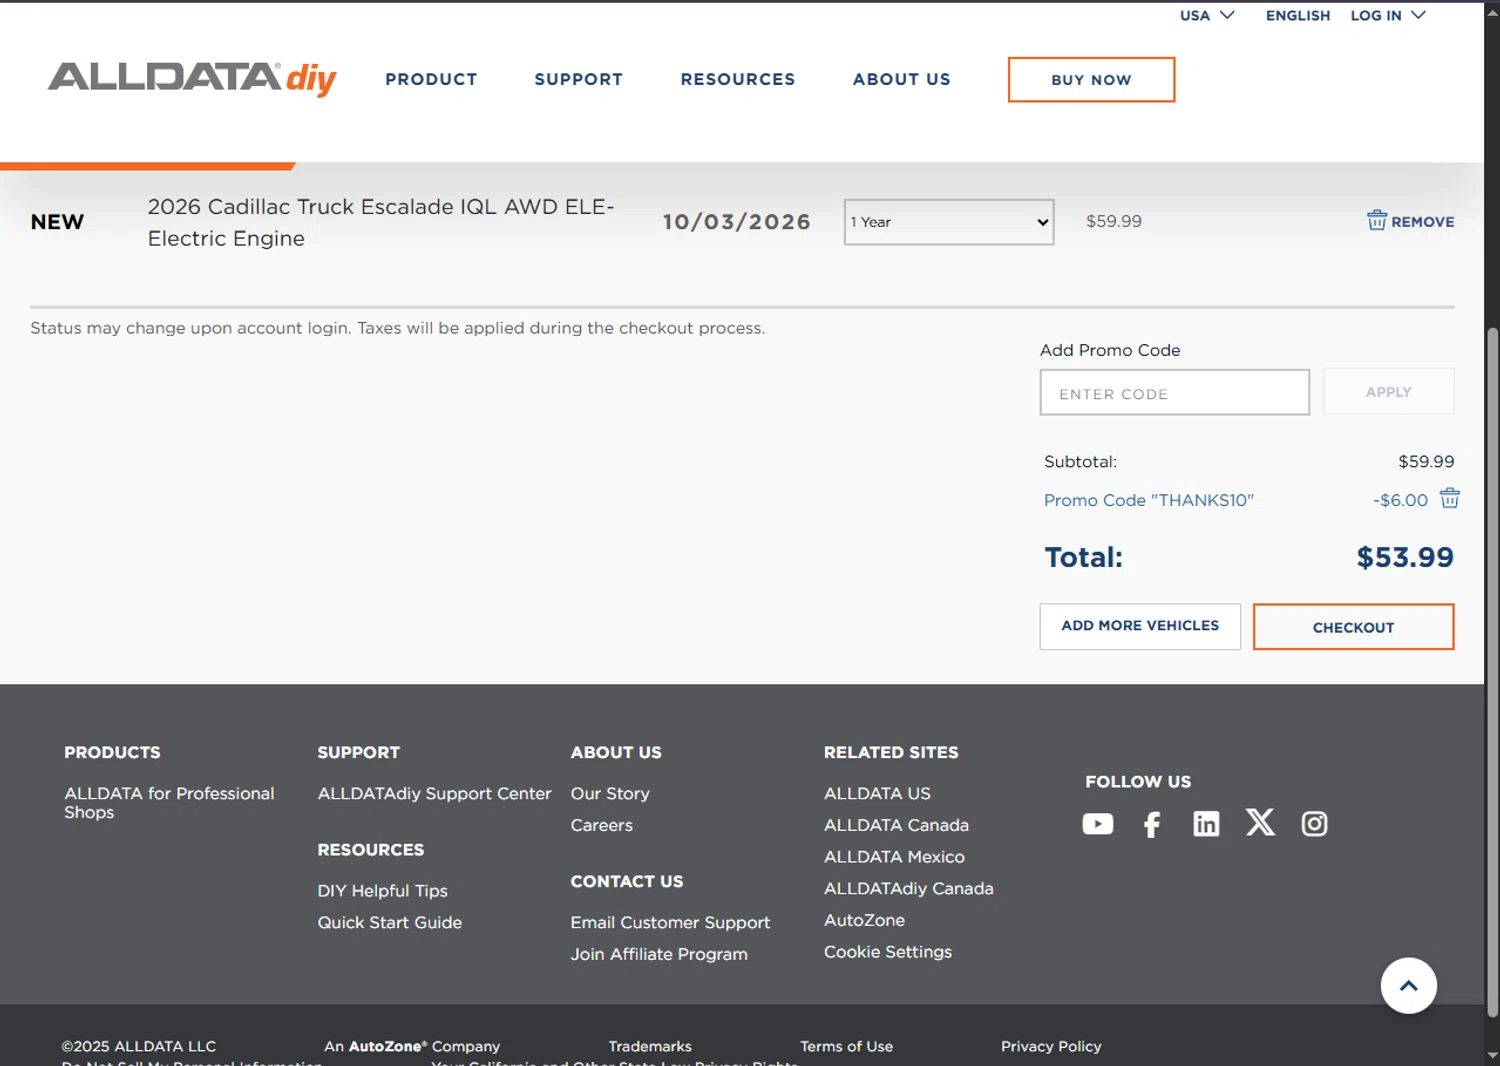Screen dimensions: 1500x1066
Task: Open Our Story link
Action: (x=610, y=793)
